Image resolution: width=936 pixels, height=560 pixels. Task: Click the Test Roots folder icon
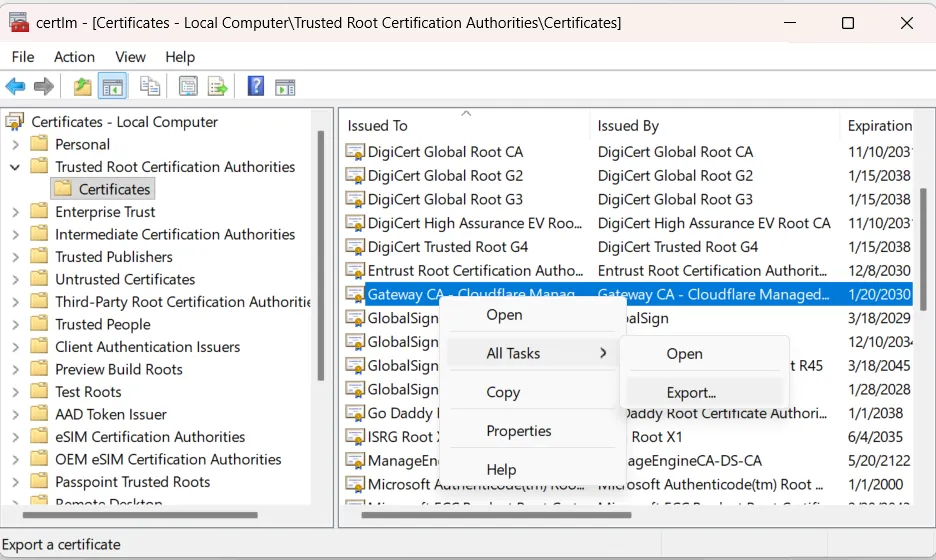tap(39, 392)
